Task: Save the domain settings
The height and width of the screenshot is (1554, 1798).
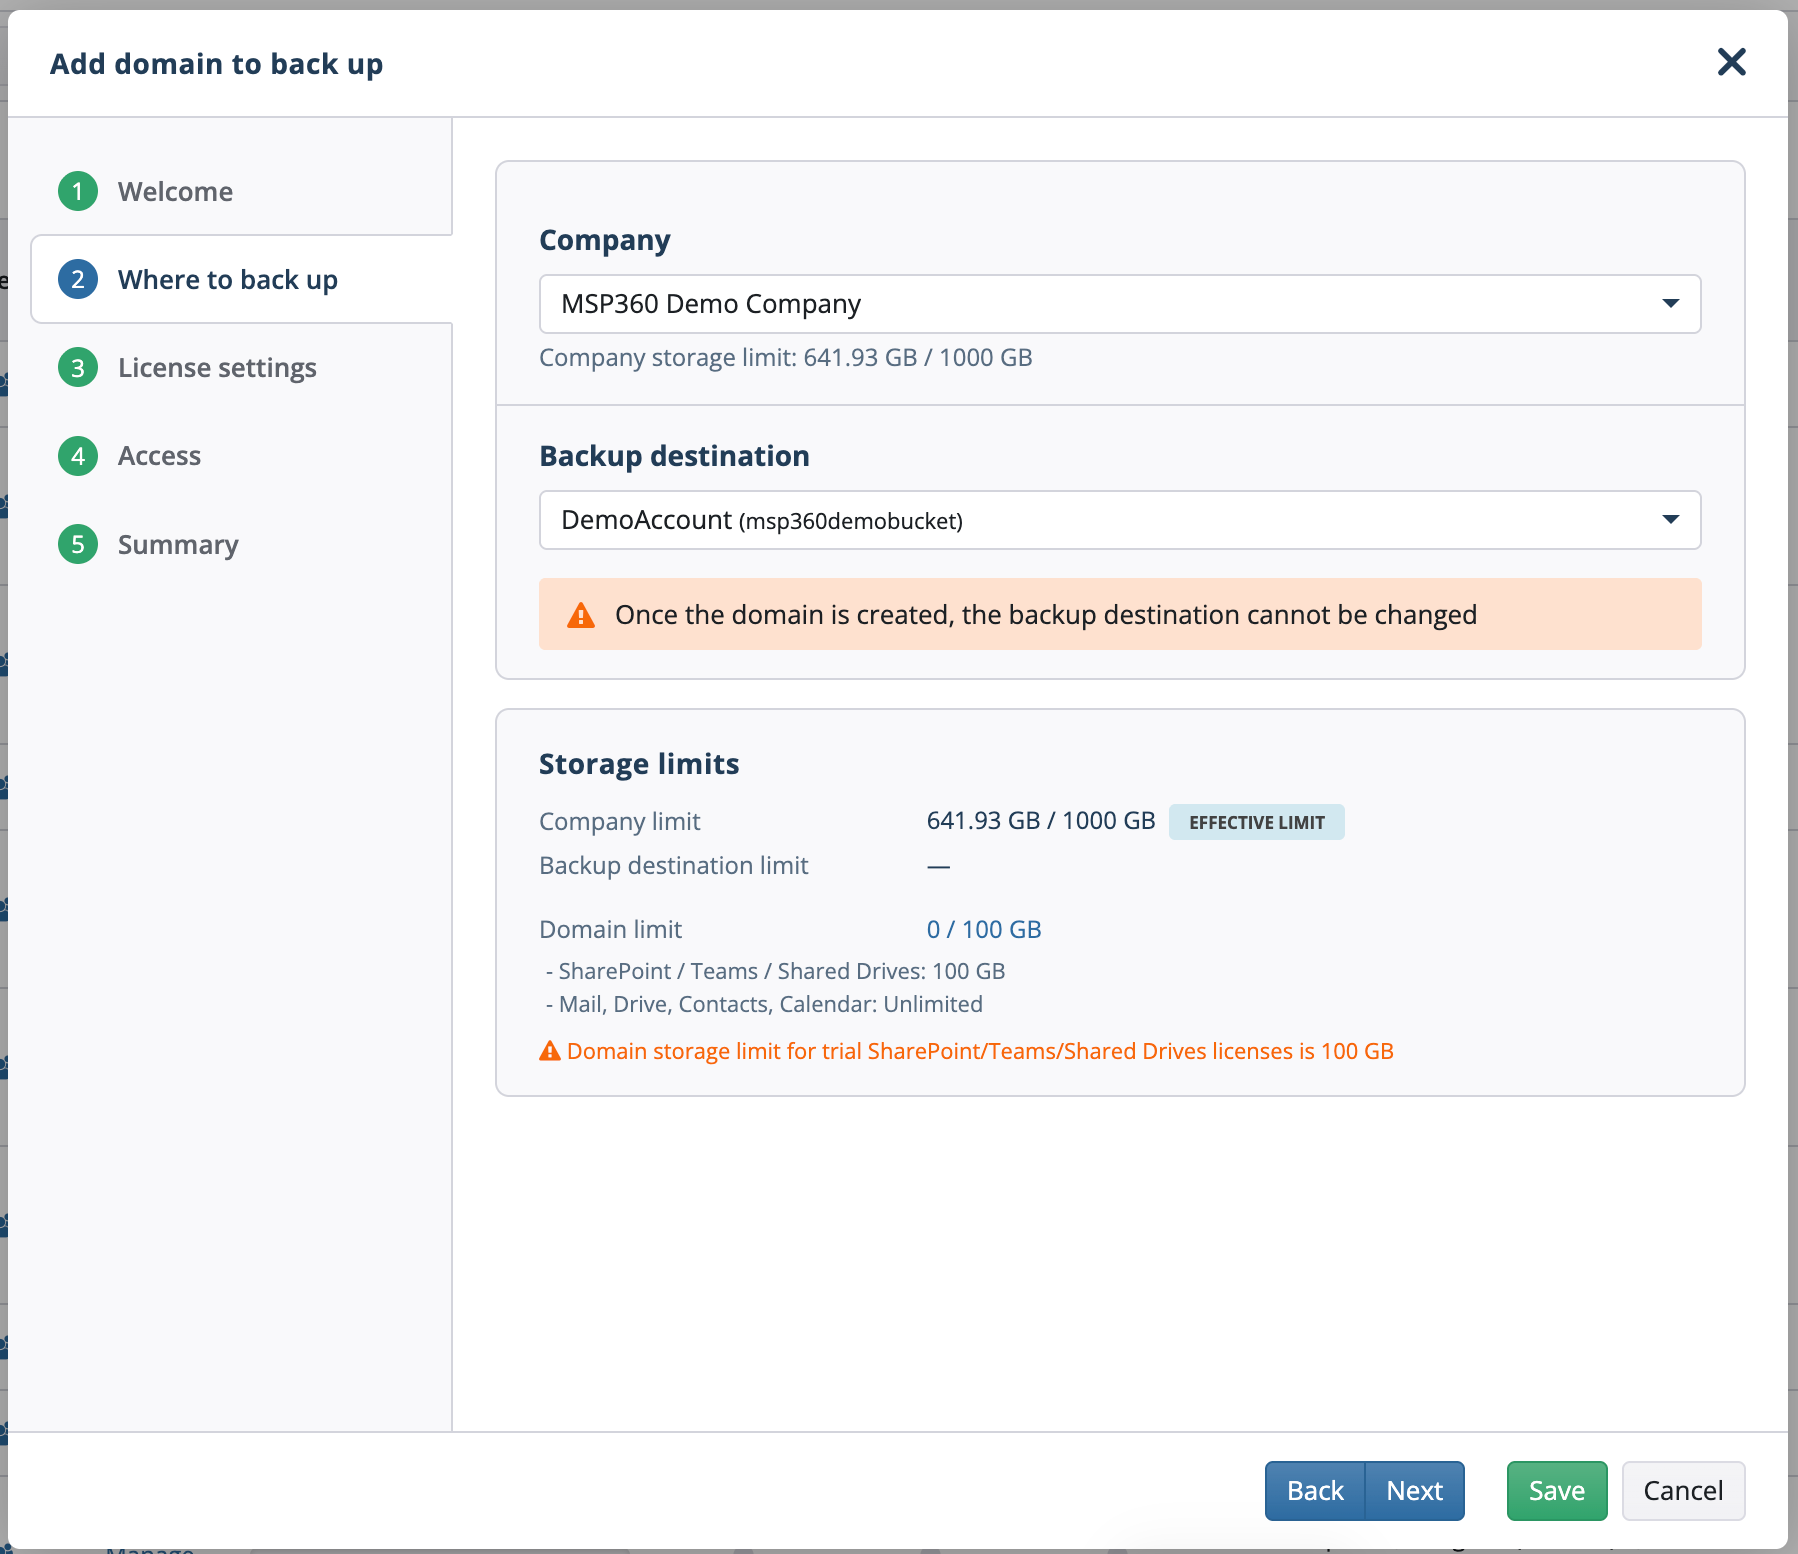Action: click(x=1556, y=1491)
